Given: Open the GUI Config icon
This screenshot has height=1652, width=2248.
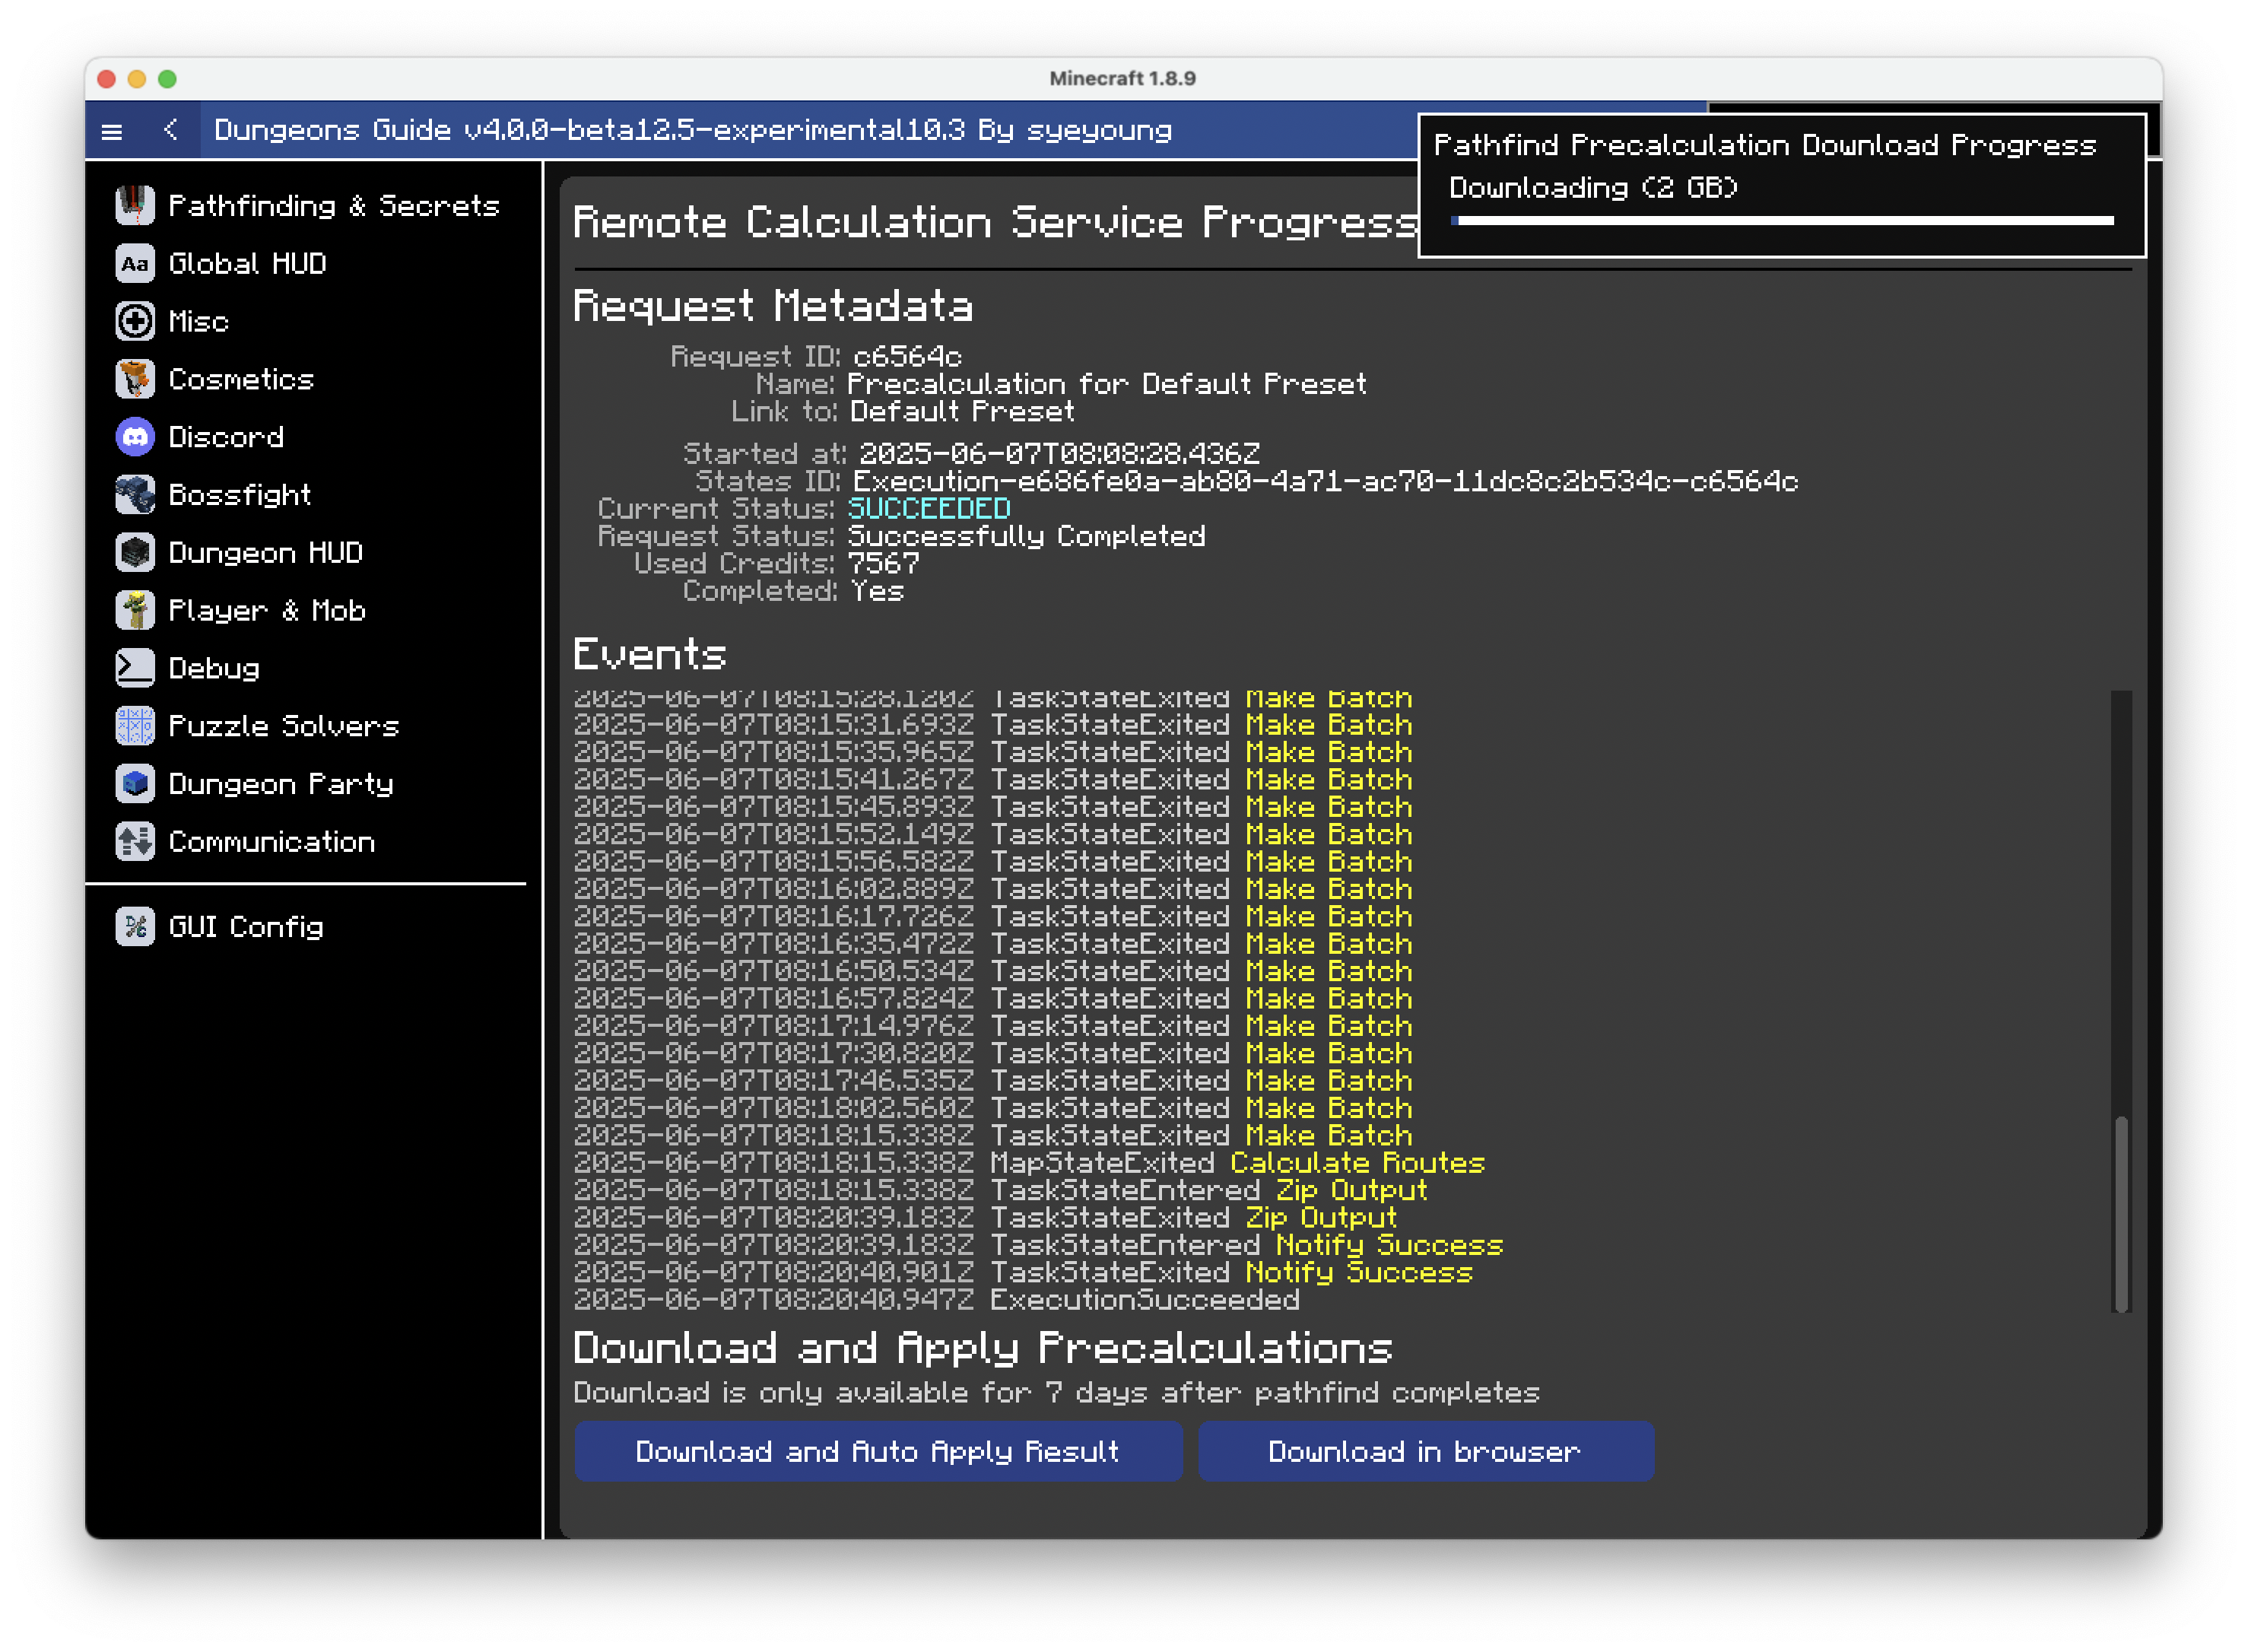Looking at the screenshot, I should (135, 927).
